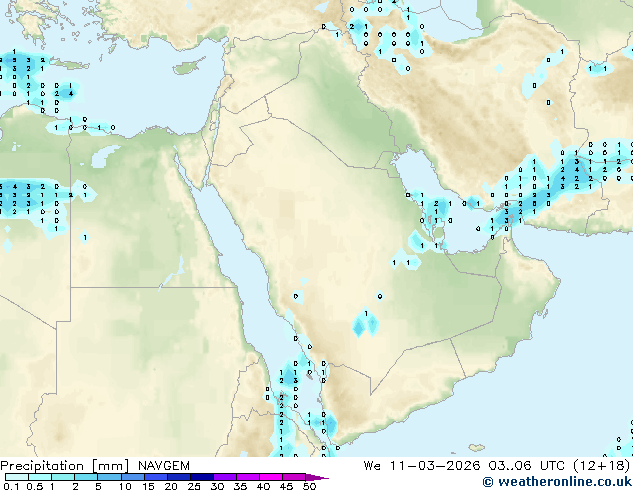The width and height of the screenshot is (634, 490).
Task: Click the '03..06 UTC' time text
Action: (x=526, y=466)
